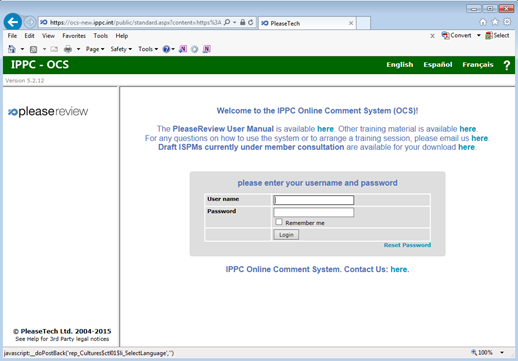
Task: Open the other training material 'here' link
Action: [468, 129]
